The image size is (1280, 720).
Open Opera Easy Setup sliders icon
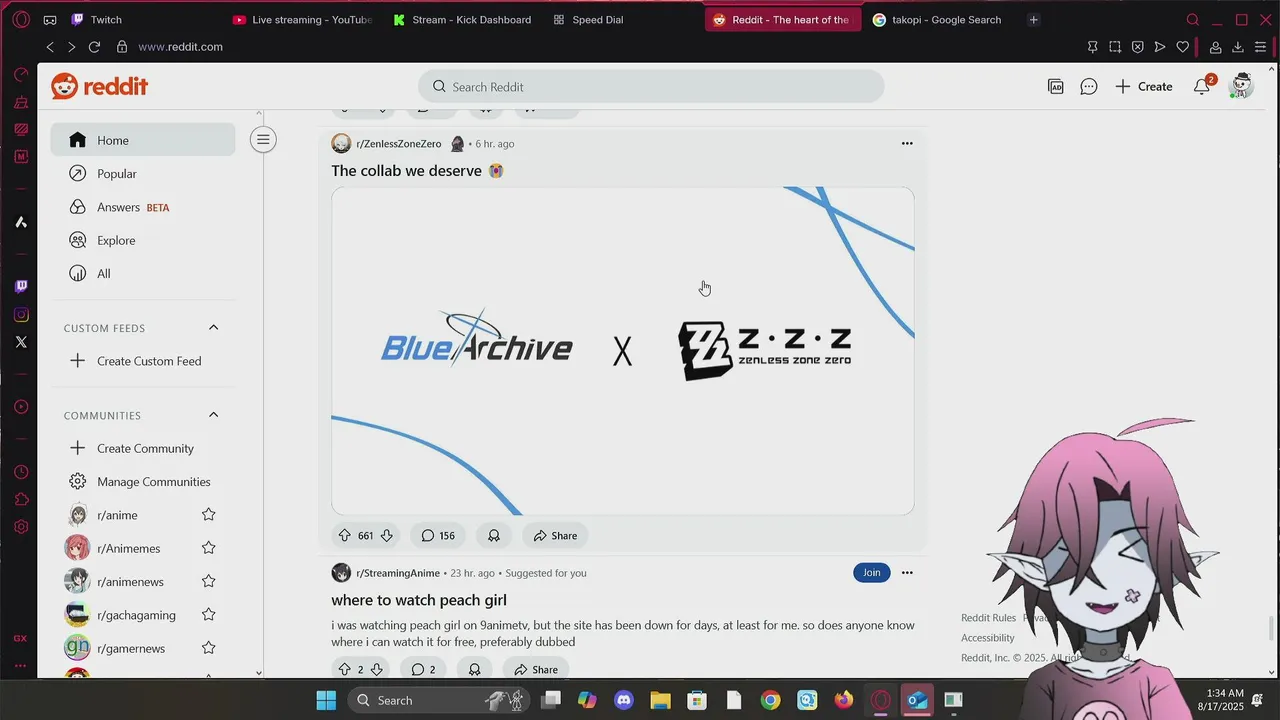click(x=1260, y=47)
